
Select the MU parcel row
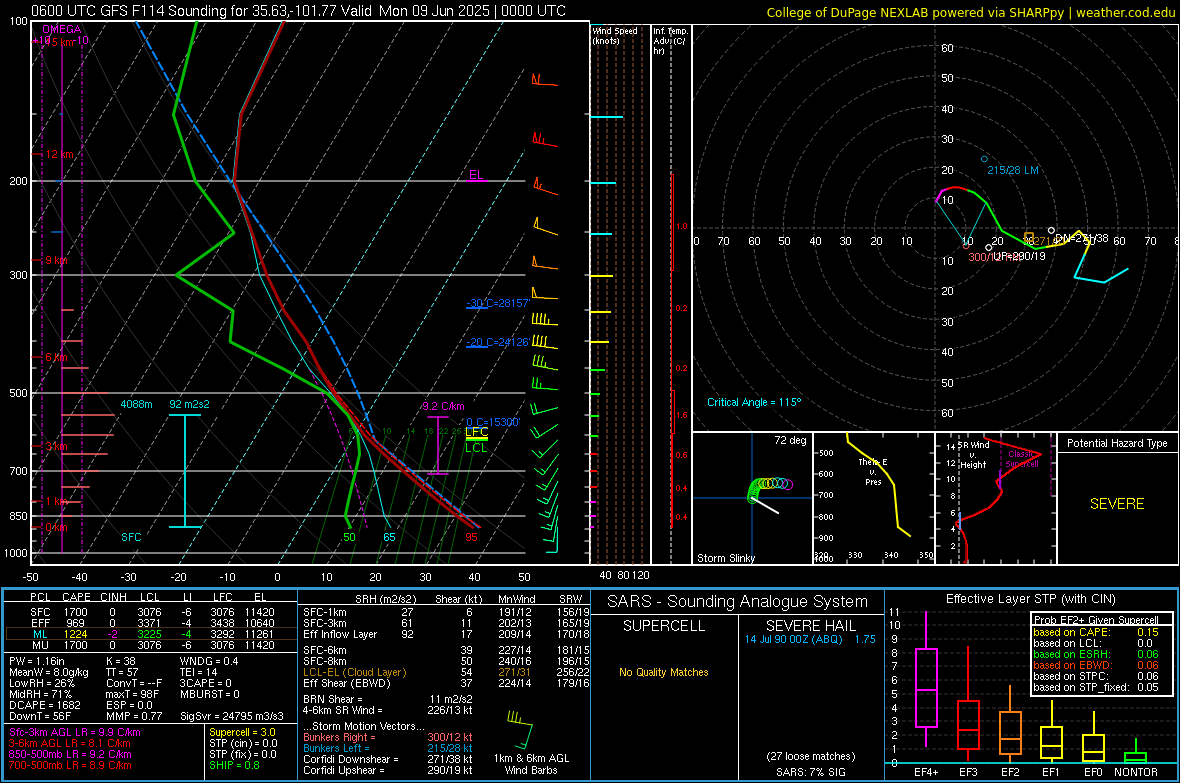151,644
